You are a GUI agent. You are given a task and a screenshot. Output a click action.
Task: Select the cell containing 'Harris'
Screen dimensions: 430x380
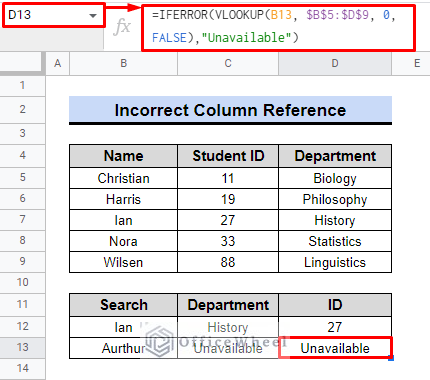point(124,199)
